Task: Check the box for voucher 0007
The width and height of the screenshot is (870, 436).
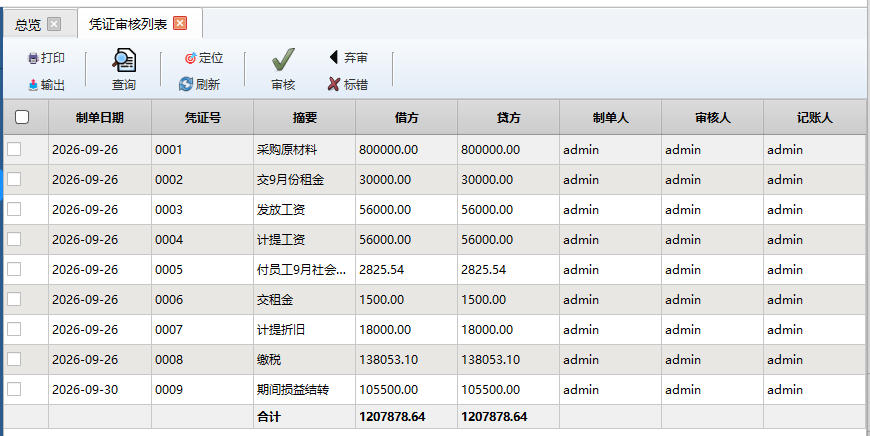Action: [x=14, y=329]
